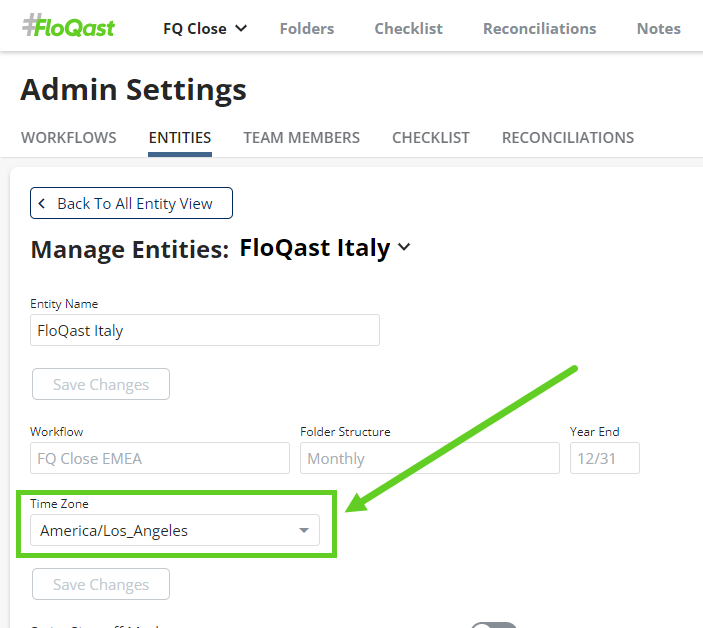Toggle the switch at the bottom of the form
Viewport: 703px width, 628px height.
tap(494, 624)
